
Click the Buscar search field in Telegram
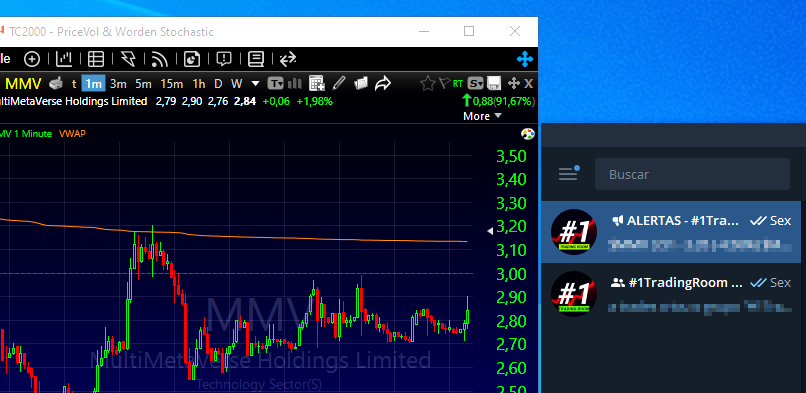tap(692, 174)
